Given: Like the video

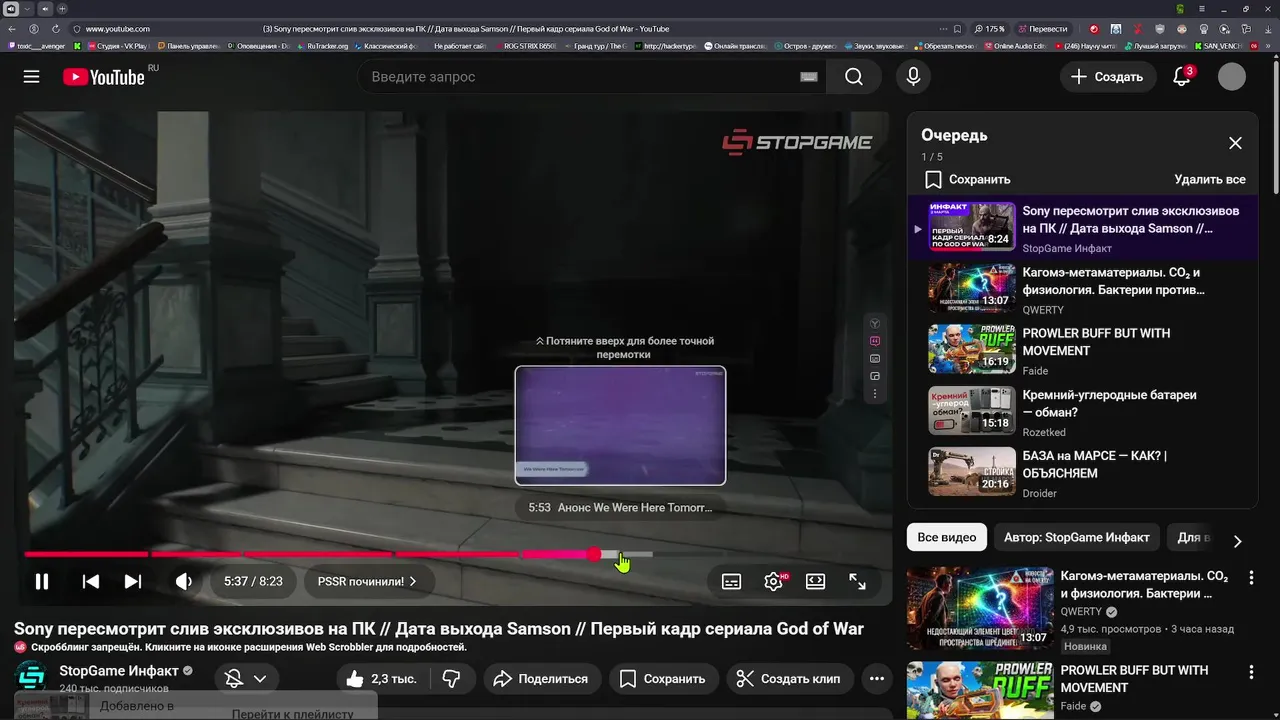Looking at the screenshot, I should click(380, 679).
